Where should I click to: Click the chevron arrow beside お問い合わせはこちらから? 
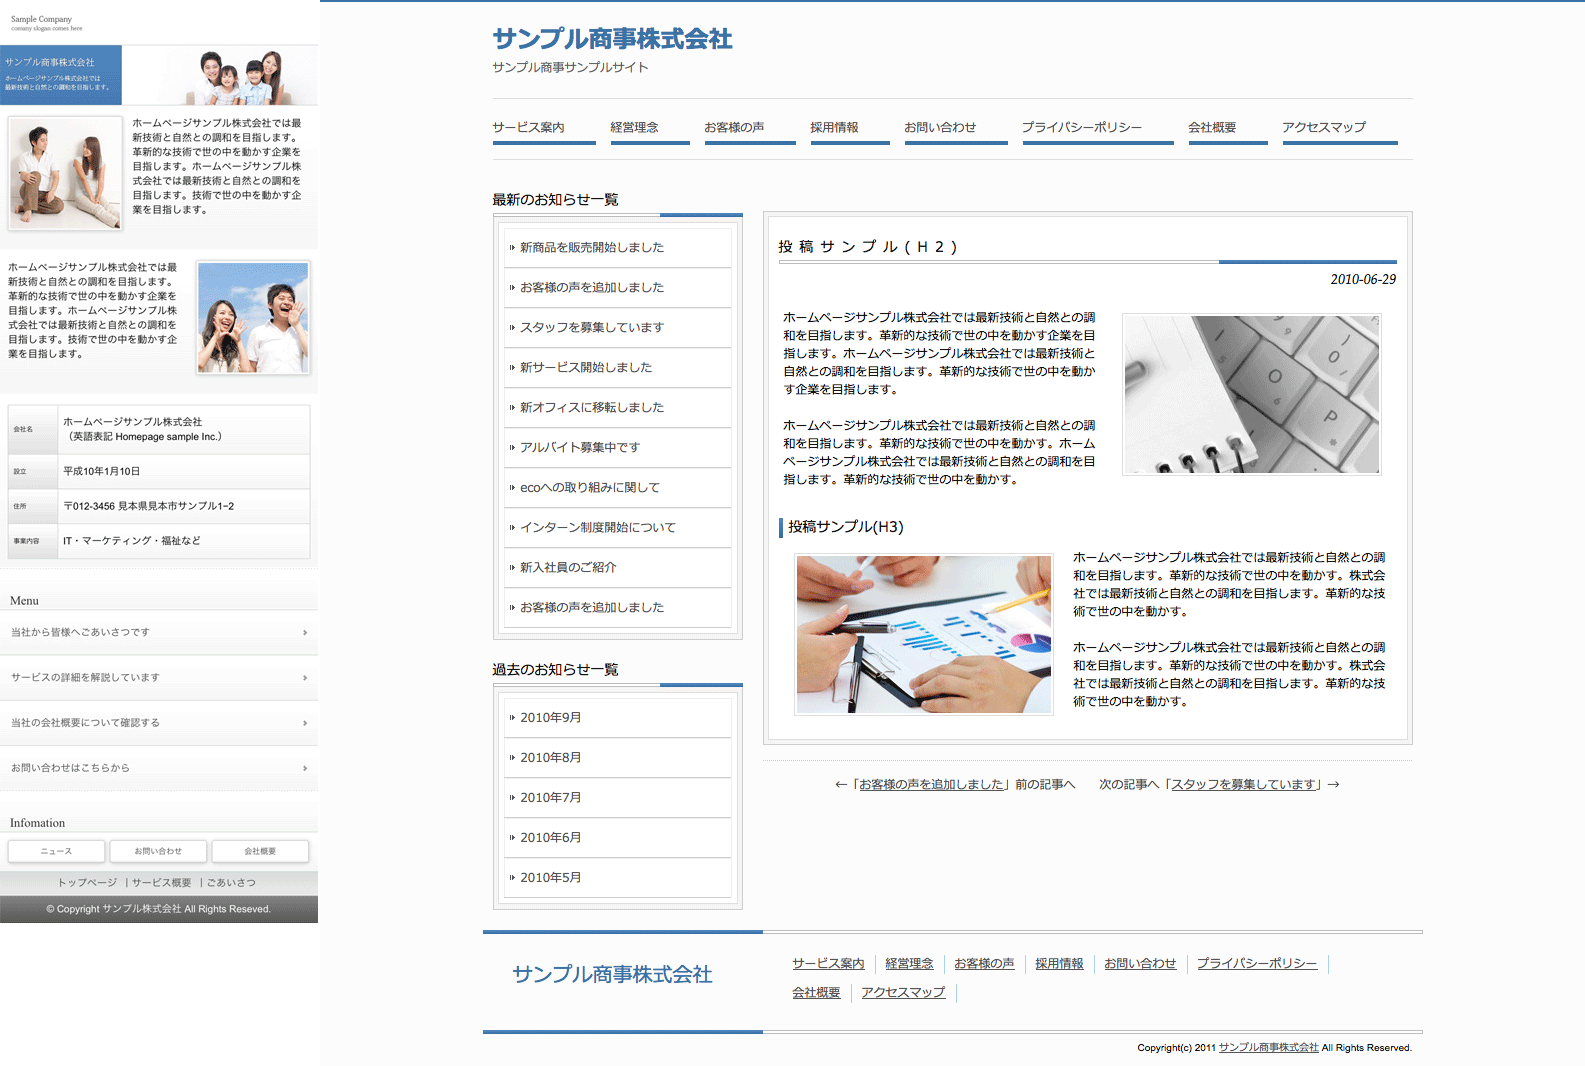pos(305,768)
